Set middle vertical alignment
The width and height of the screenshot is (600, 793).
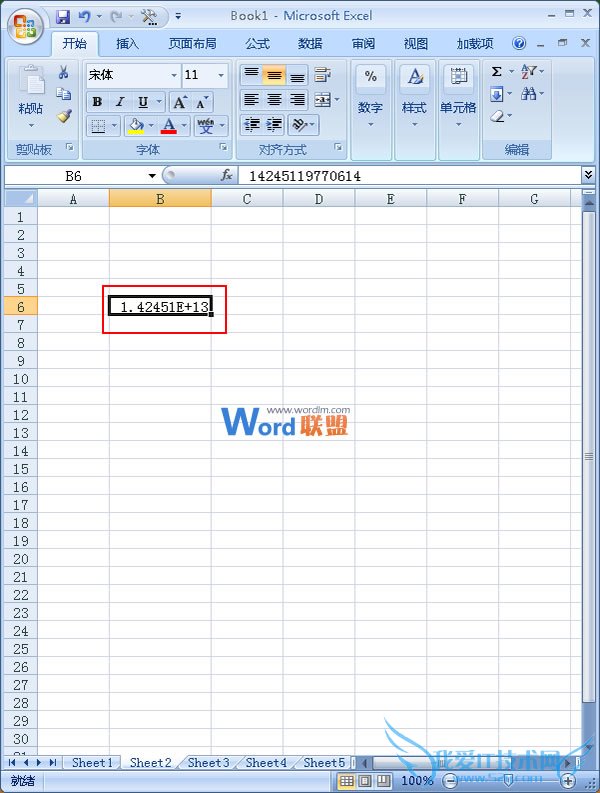coord(274,75)
